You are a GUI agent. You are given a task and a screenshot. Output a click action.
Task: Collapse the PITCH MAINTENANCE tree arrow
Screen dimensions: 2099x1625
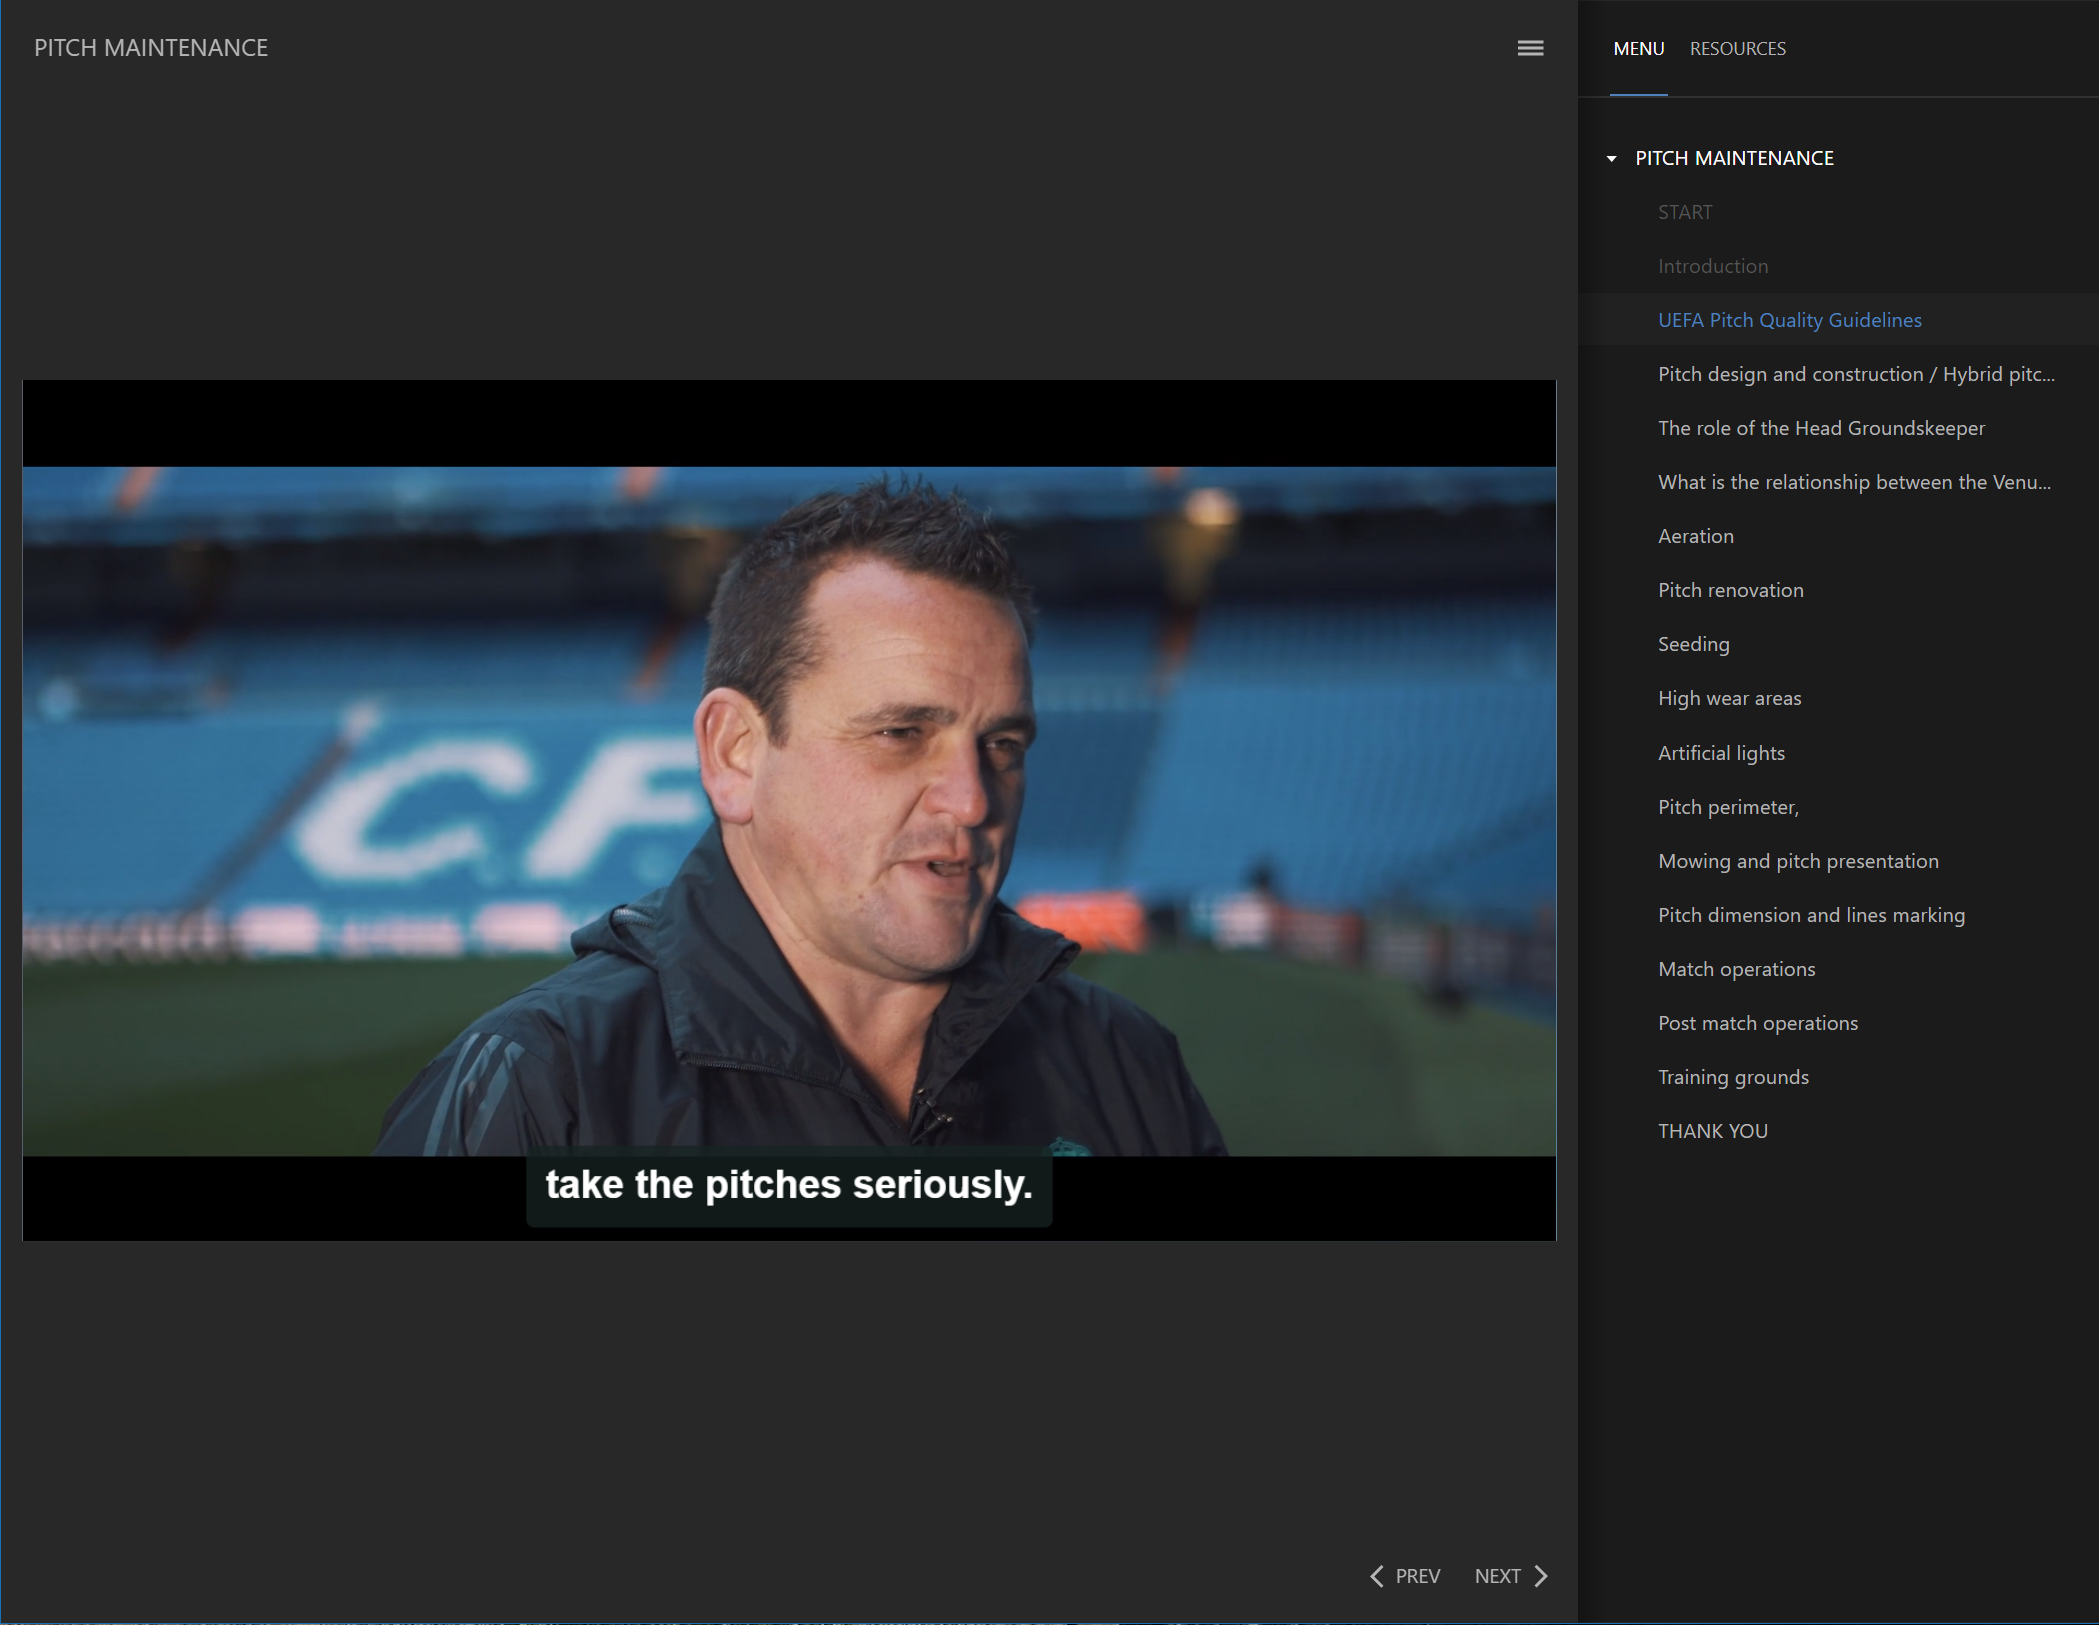(x=1611, y=159)
